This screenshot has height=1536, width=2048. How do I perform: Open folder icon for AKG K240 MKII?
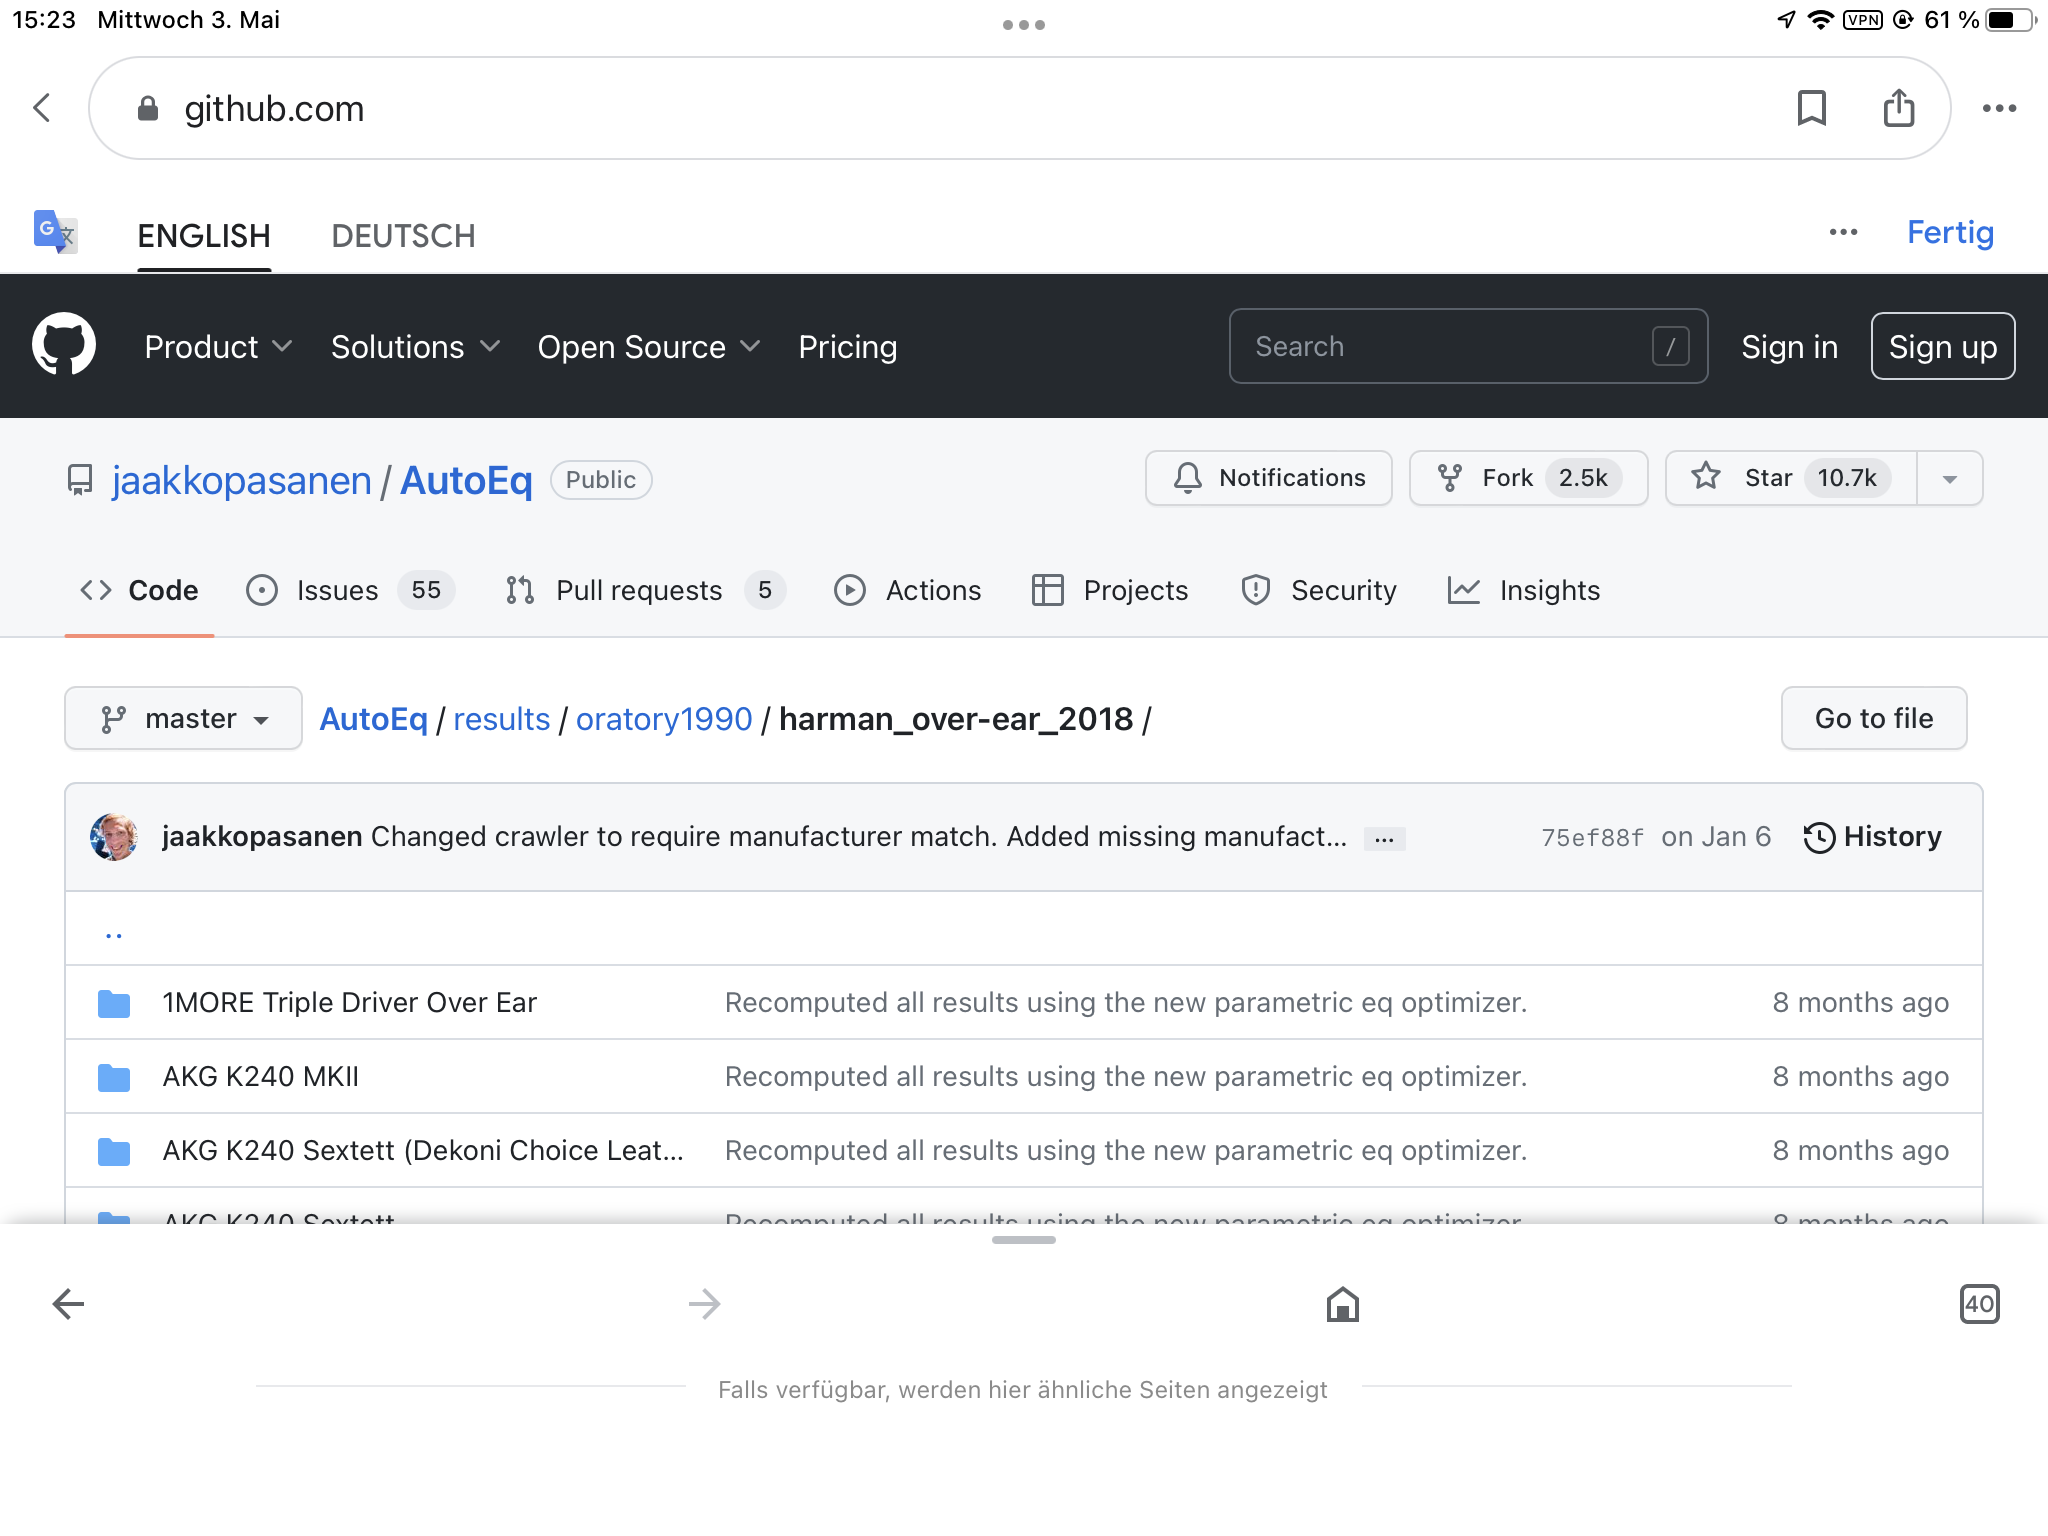coord(114,1077)
